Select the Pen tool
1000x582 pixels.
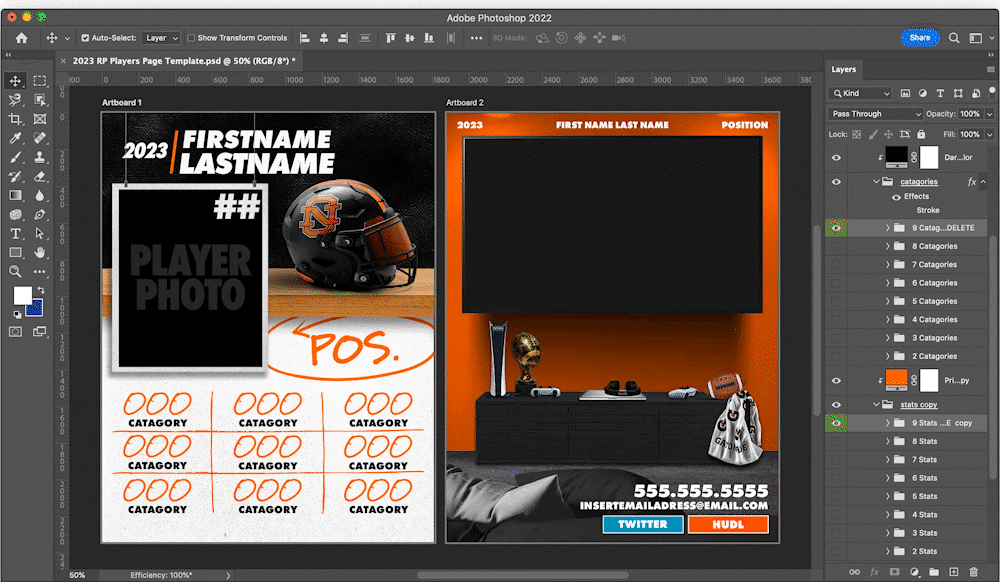(40, 215)
